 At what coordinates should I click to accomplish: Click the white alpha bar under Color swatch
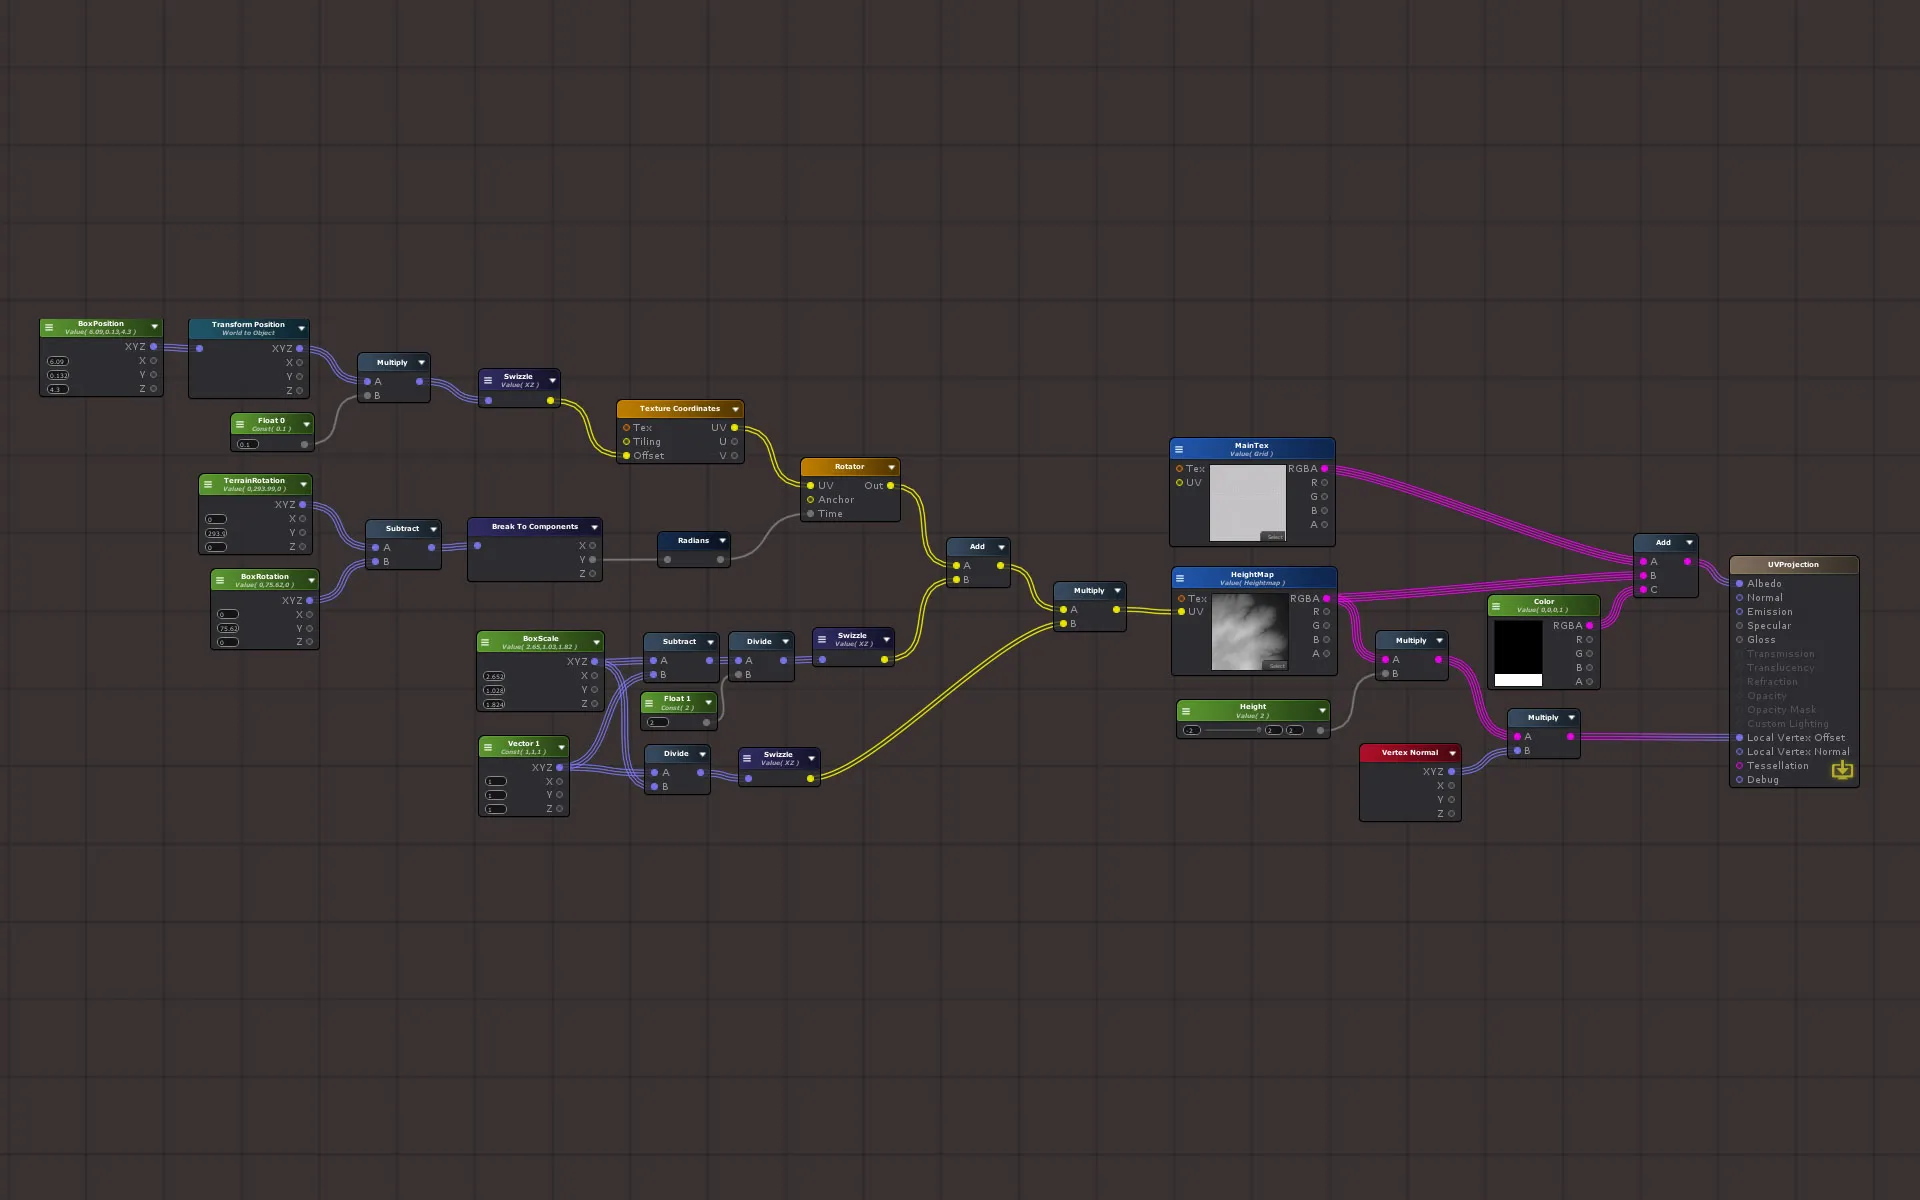click(1518, 680)
